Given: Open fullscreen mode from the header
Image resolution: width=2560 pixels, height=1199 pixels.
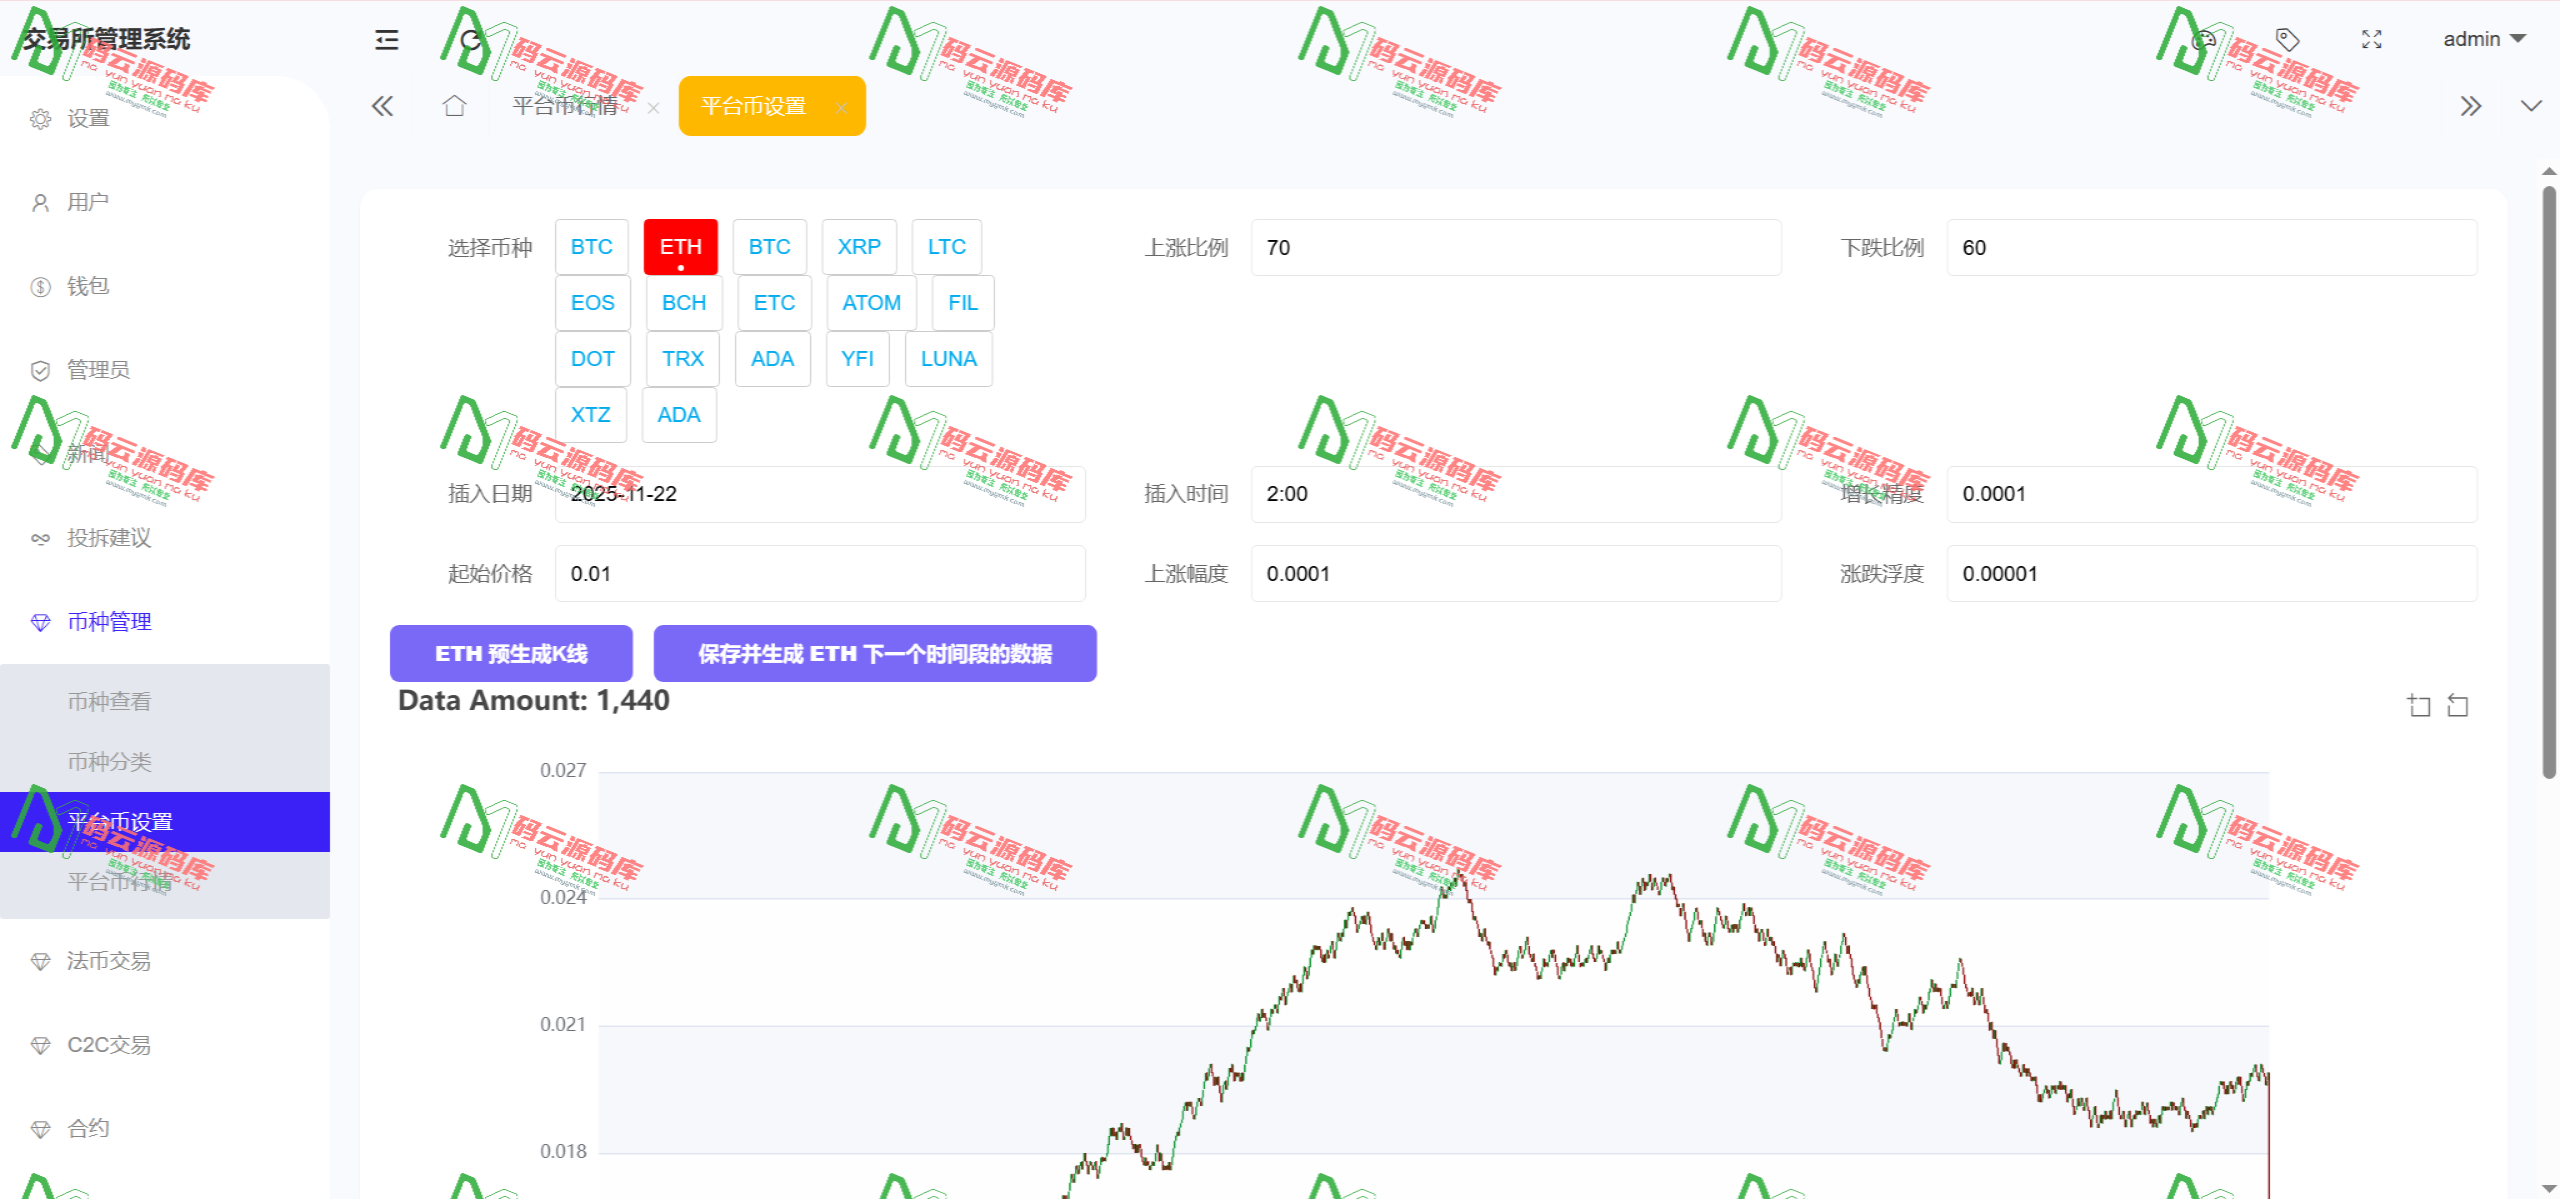Looking at the screenshot, I should coord(2371,39).
